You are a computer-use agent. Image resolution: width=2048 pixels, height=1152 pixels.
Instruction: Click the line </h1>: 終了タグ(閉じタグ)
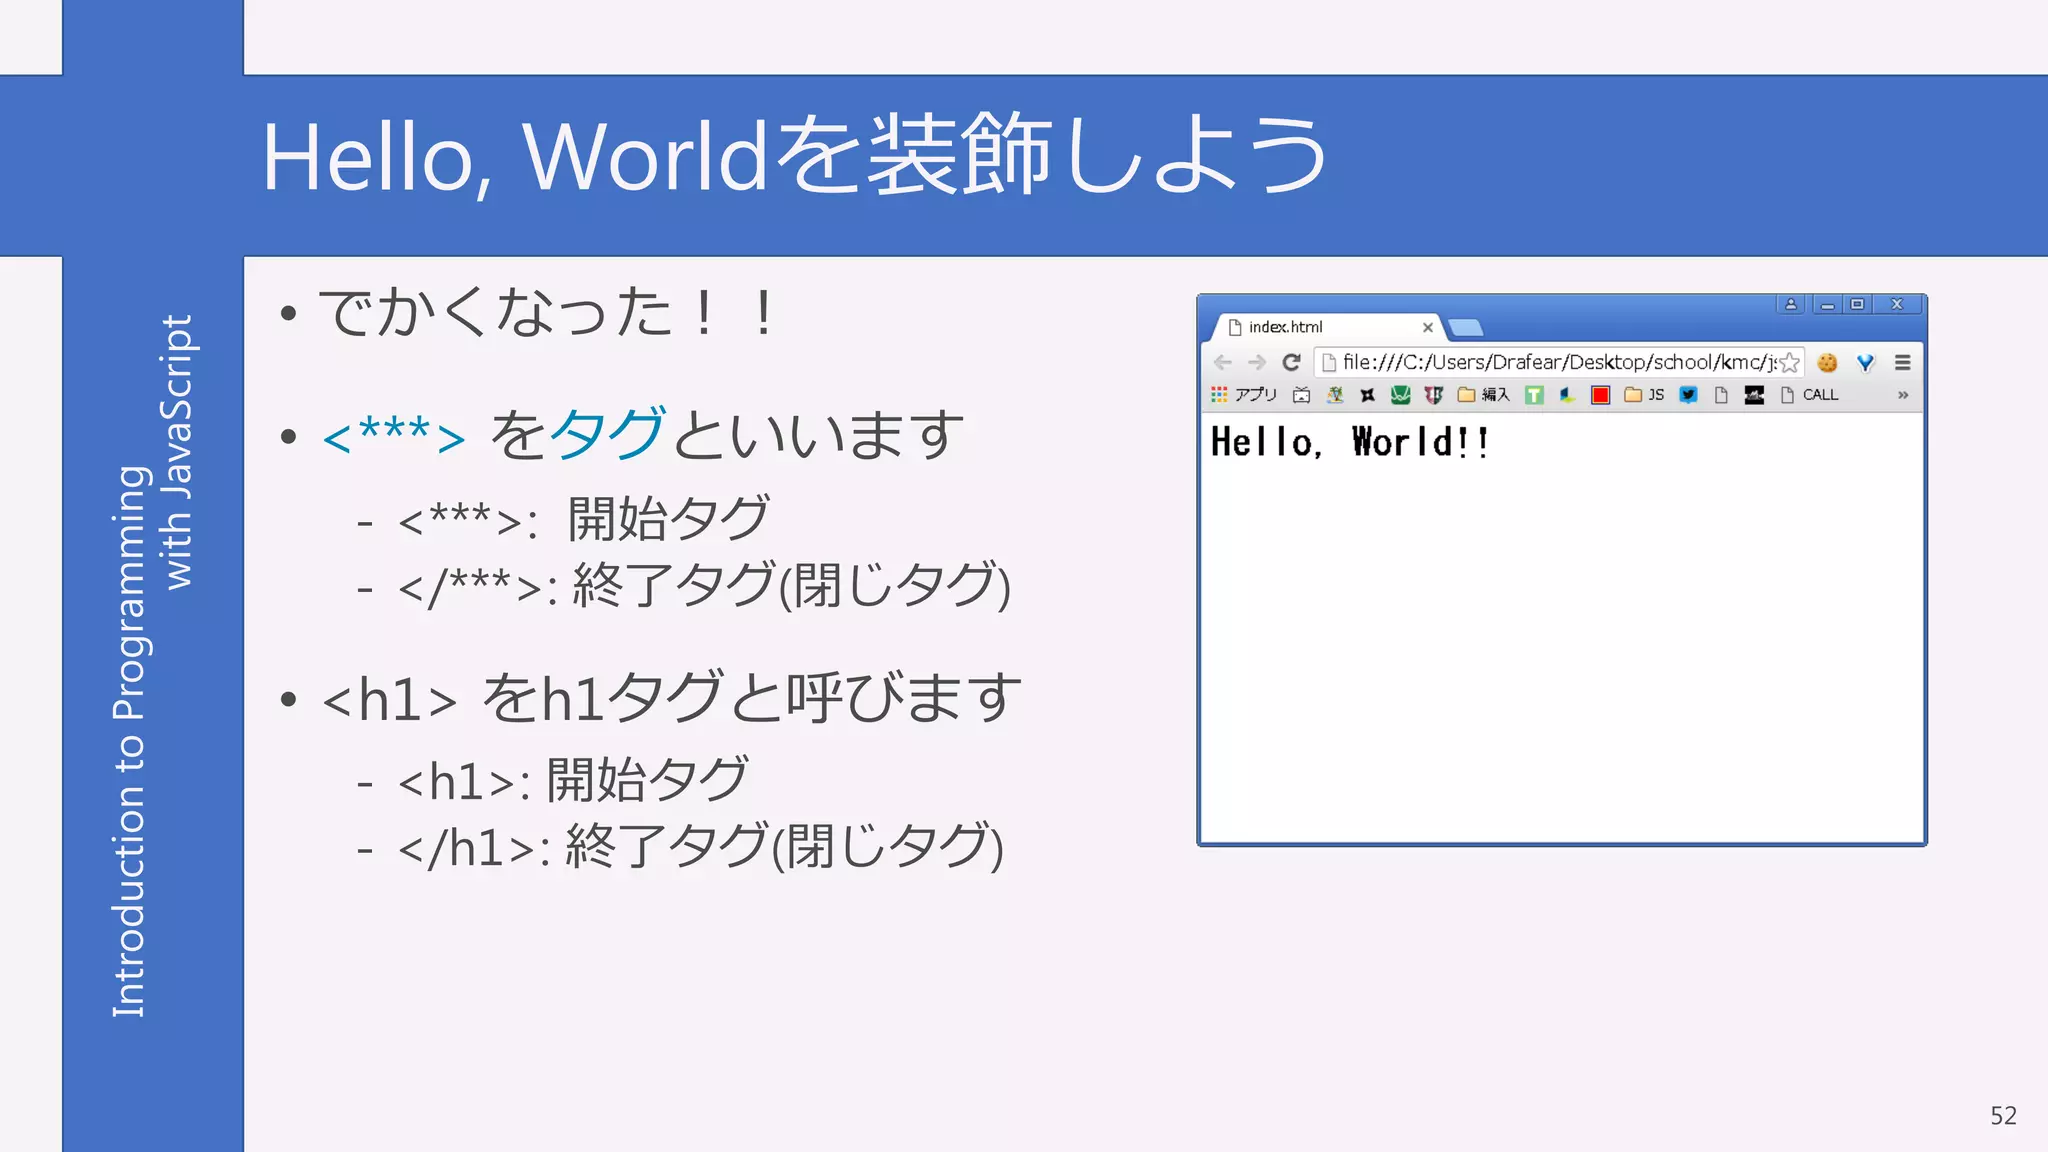pyautogui.click(x=700, y=847)
